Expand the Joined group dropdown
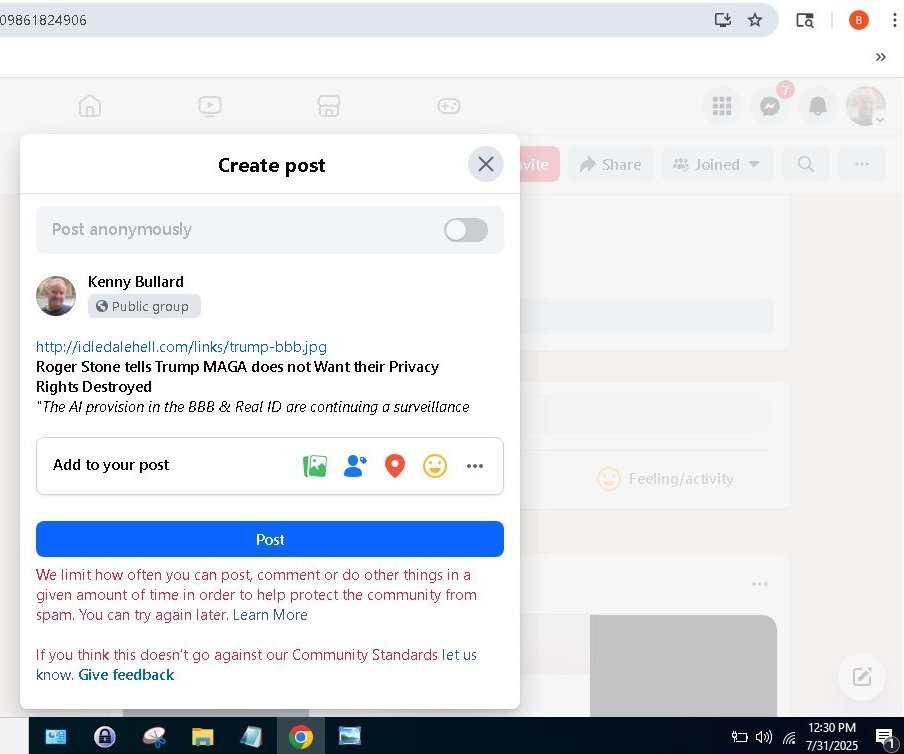904x754 pixels. (717, 165)
